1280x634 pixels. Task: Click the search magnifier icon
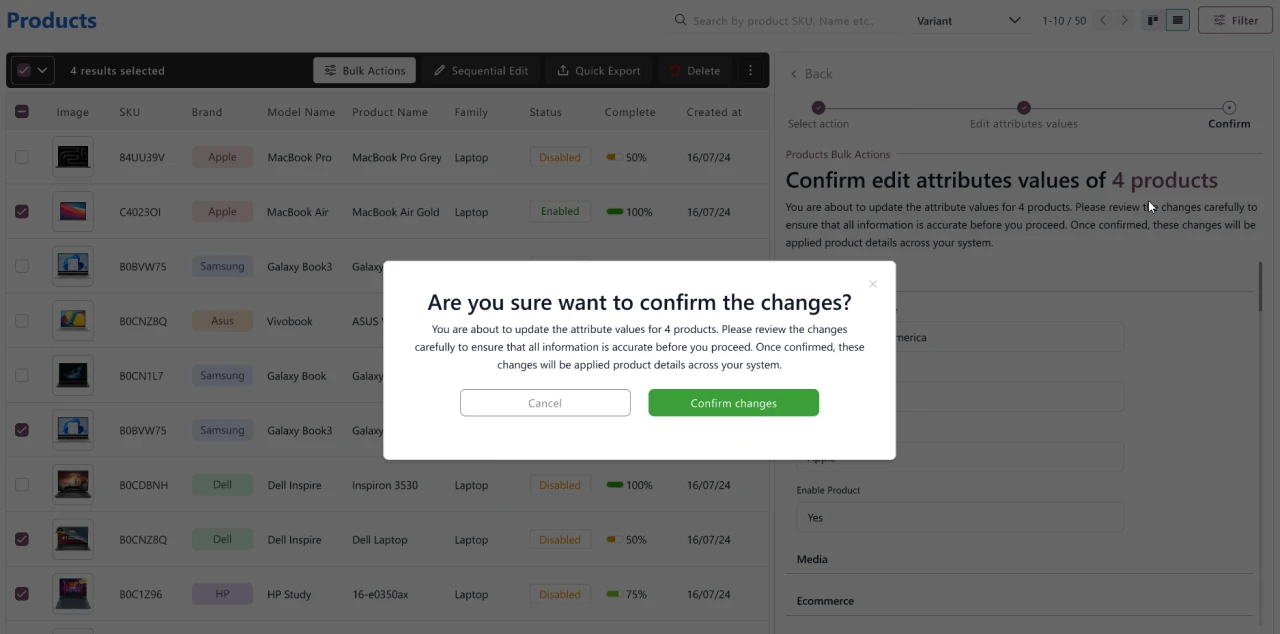[680, 20]
